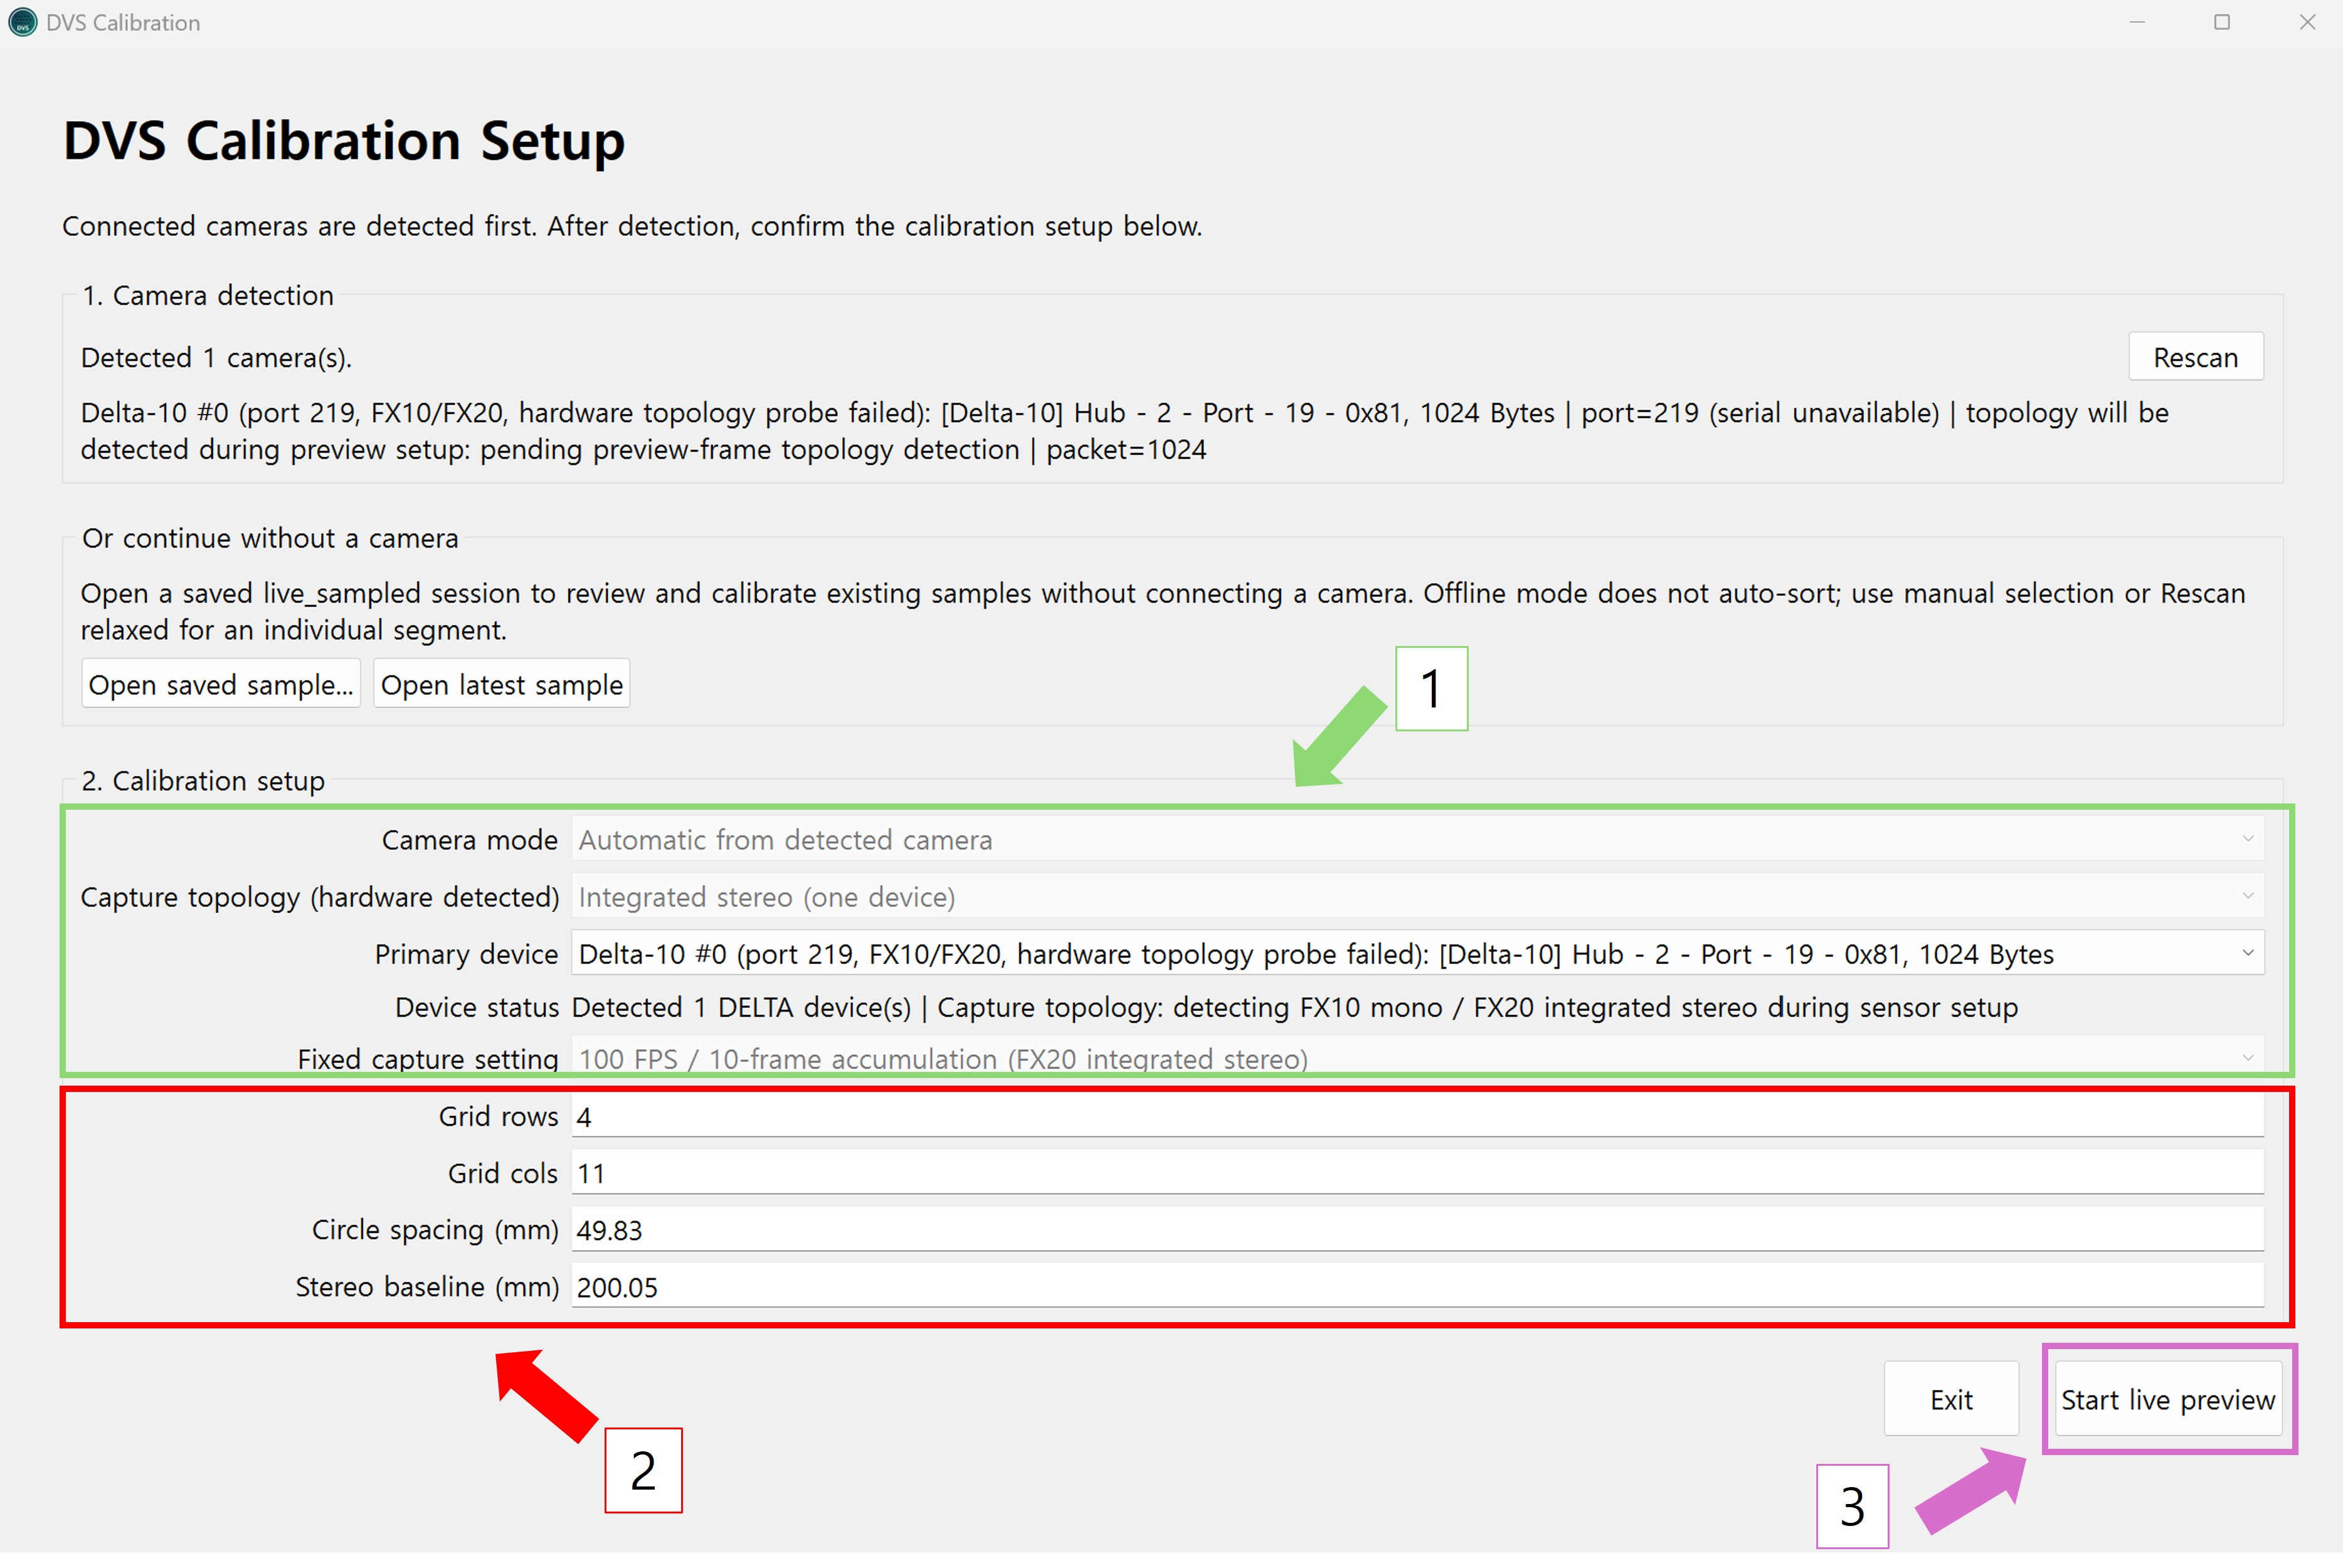Click the '1. Camera detection' group title

coord(208,295)
